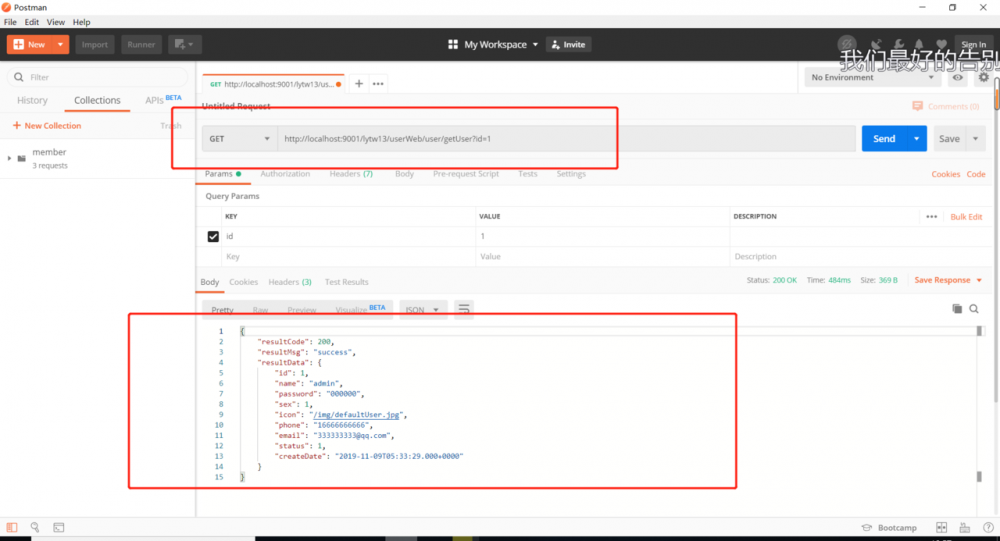Open the No Environment dropdown
1000x541 pixels.
coord(872,77)
